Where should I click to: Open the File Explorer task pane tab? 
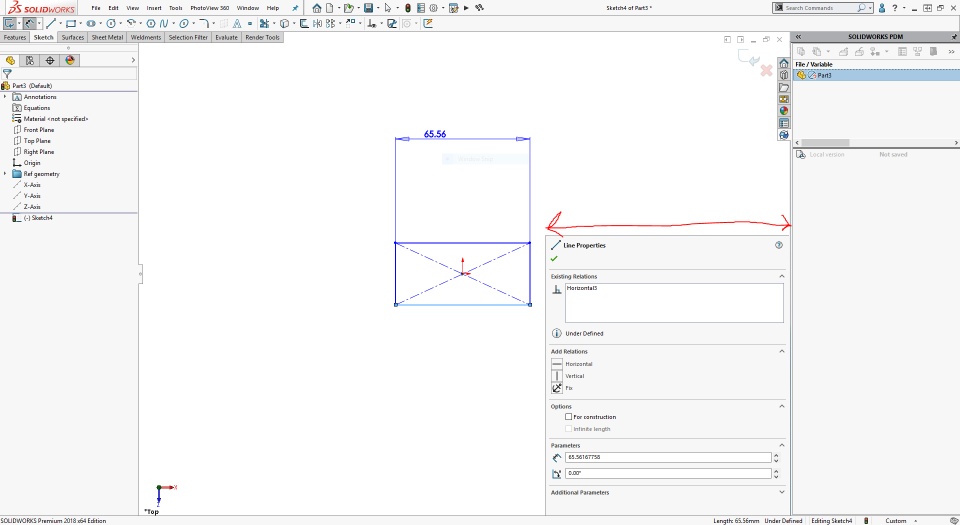784,88
